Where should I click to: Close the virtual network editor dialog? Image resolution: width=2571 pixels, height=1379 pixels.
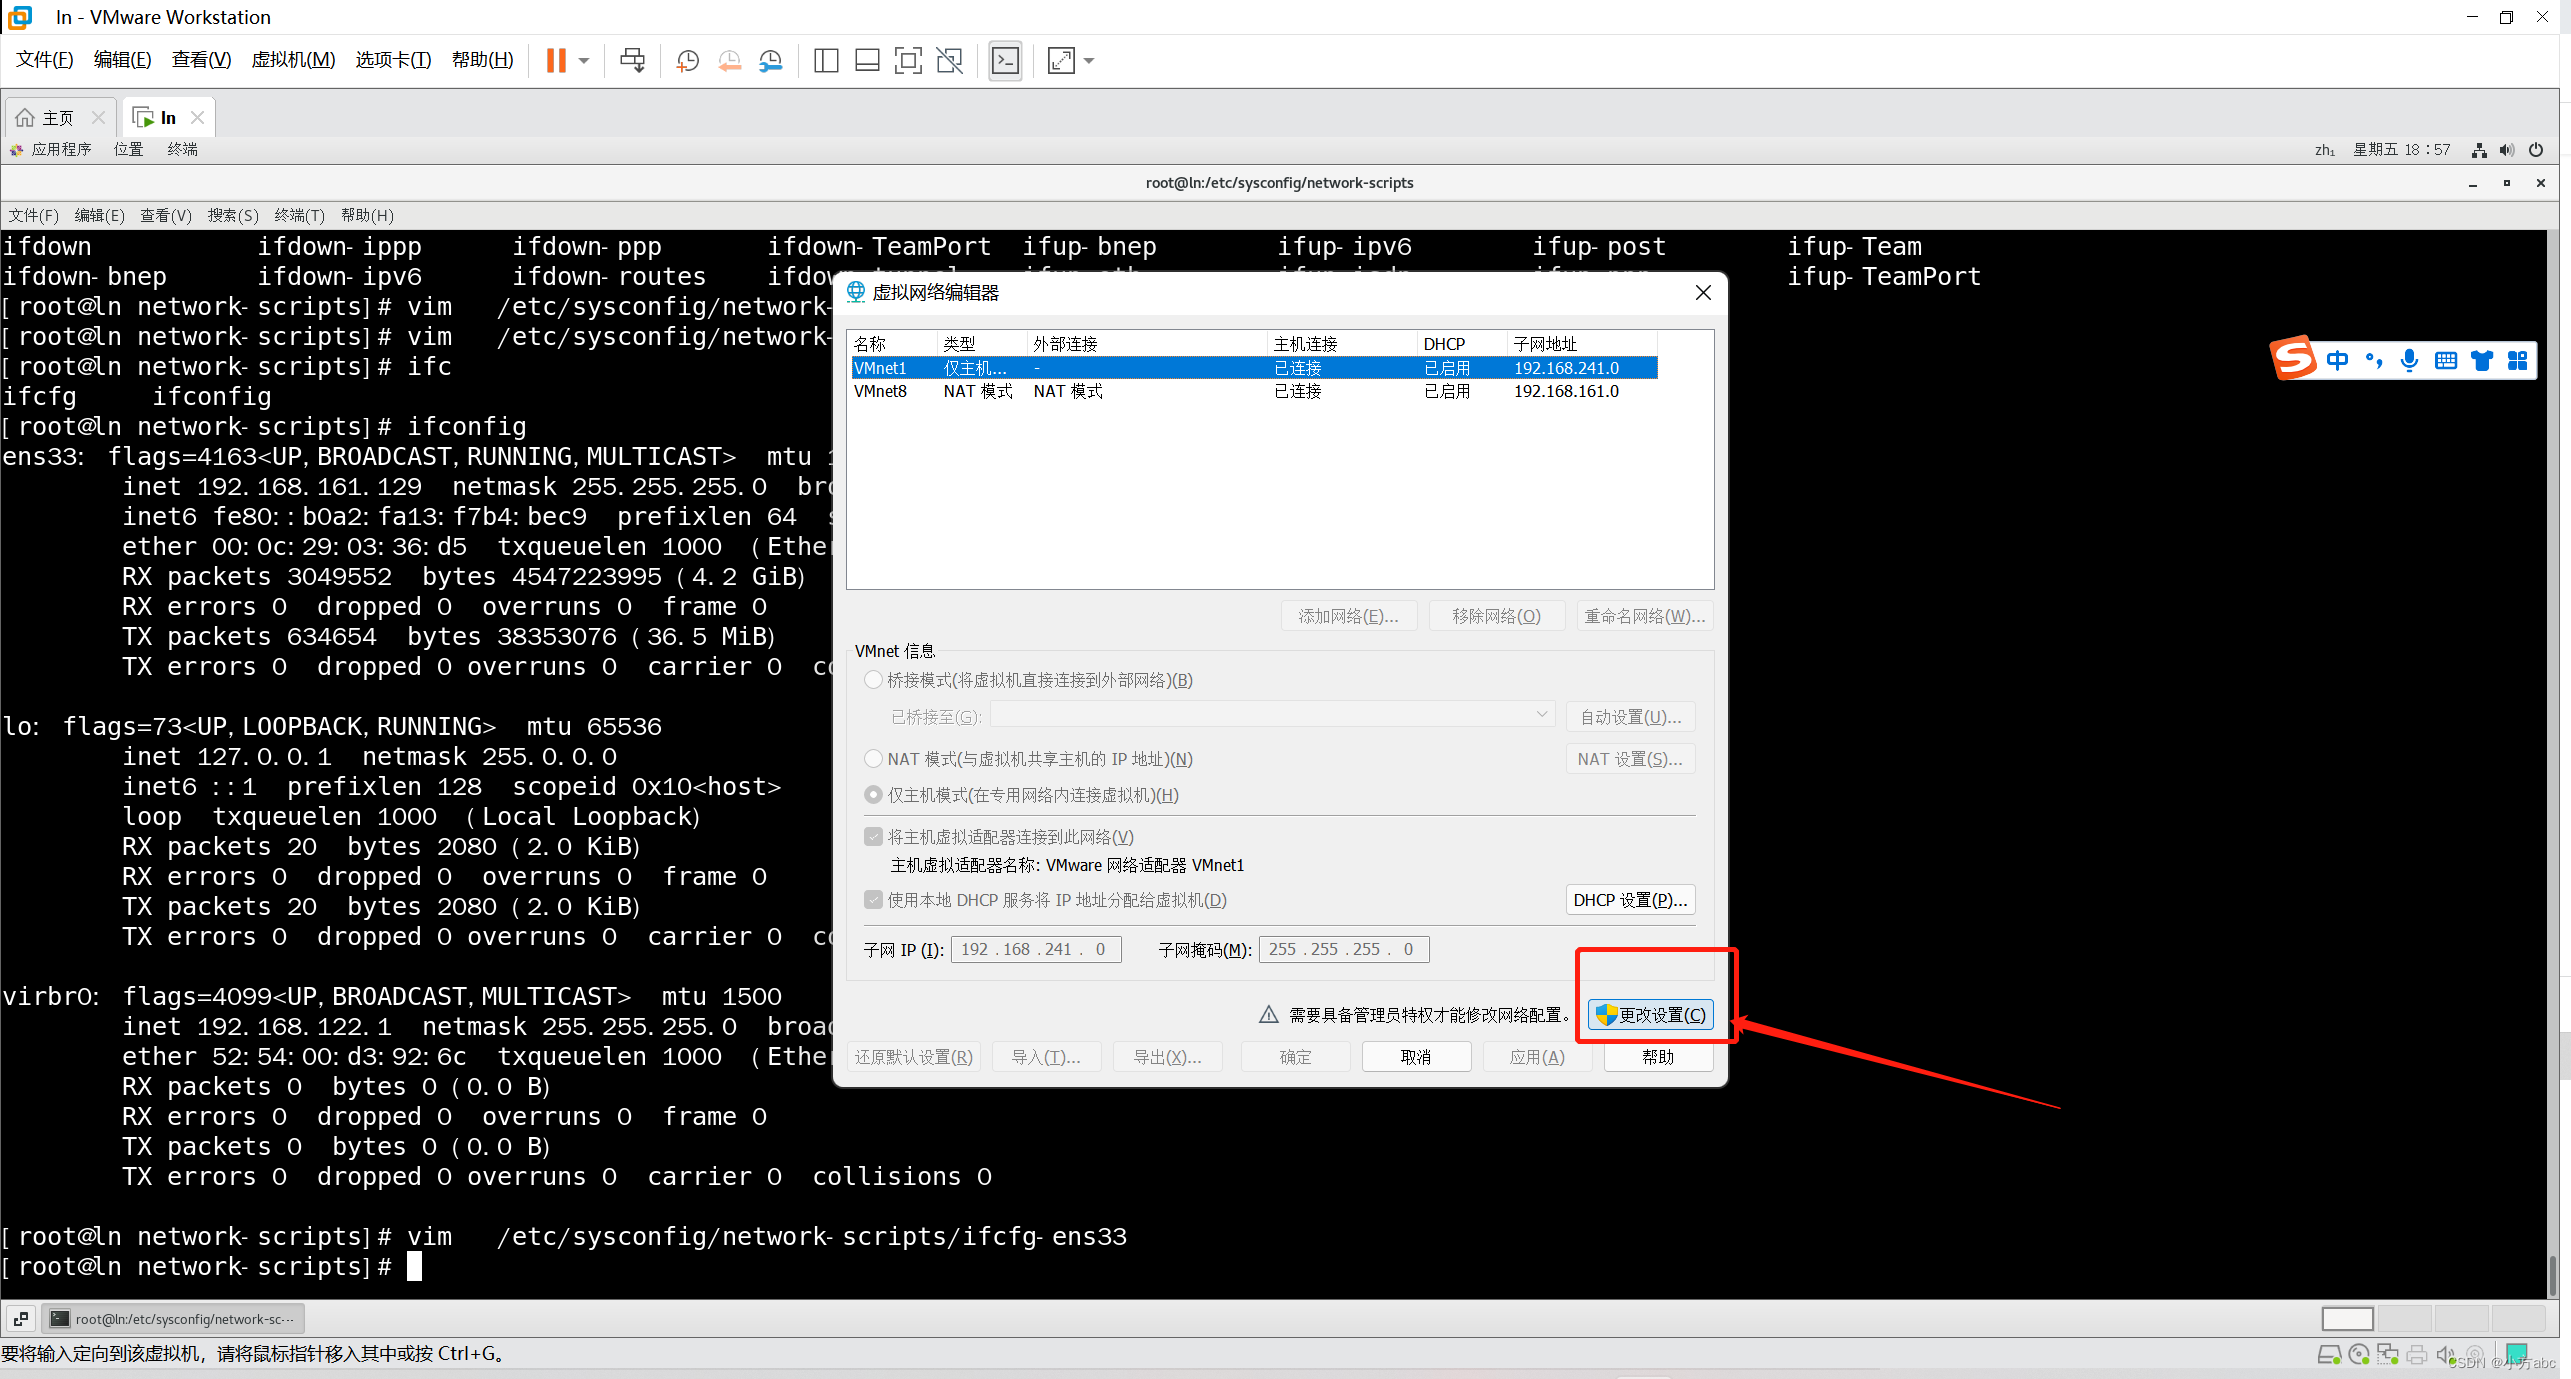pos(1703,292)
